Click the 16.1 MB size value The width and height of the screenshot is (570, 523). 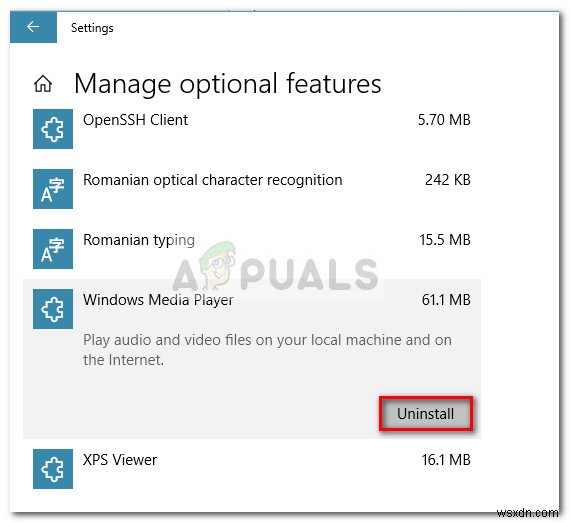[x=446, y=460]
